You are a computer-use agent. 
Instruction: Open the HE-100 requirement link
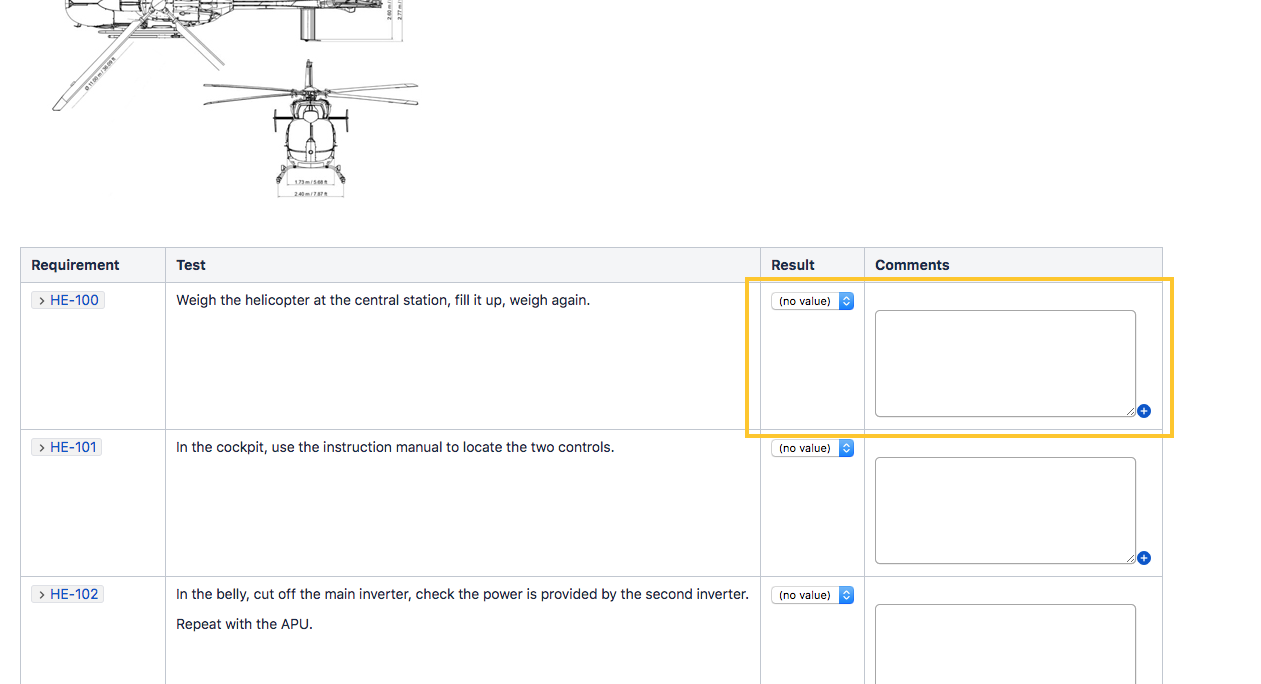75,300
